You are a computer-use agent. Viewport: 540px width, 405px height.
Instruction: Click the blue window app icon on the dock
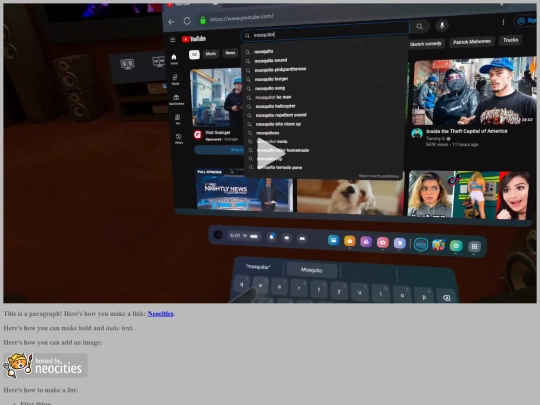pos(333,240)
